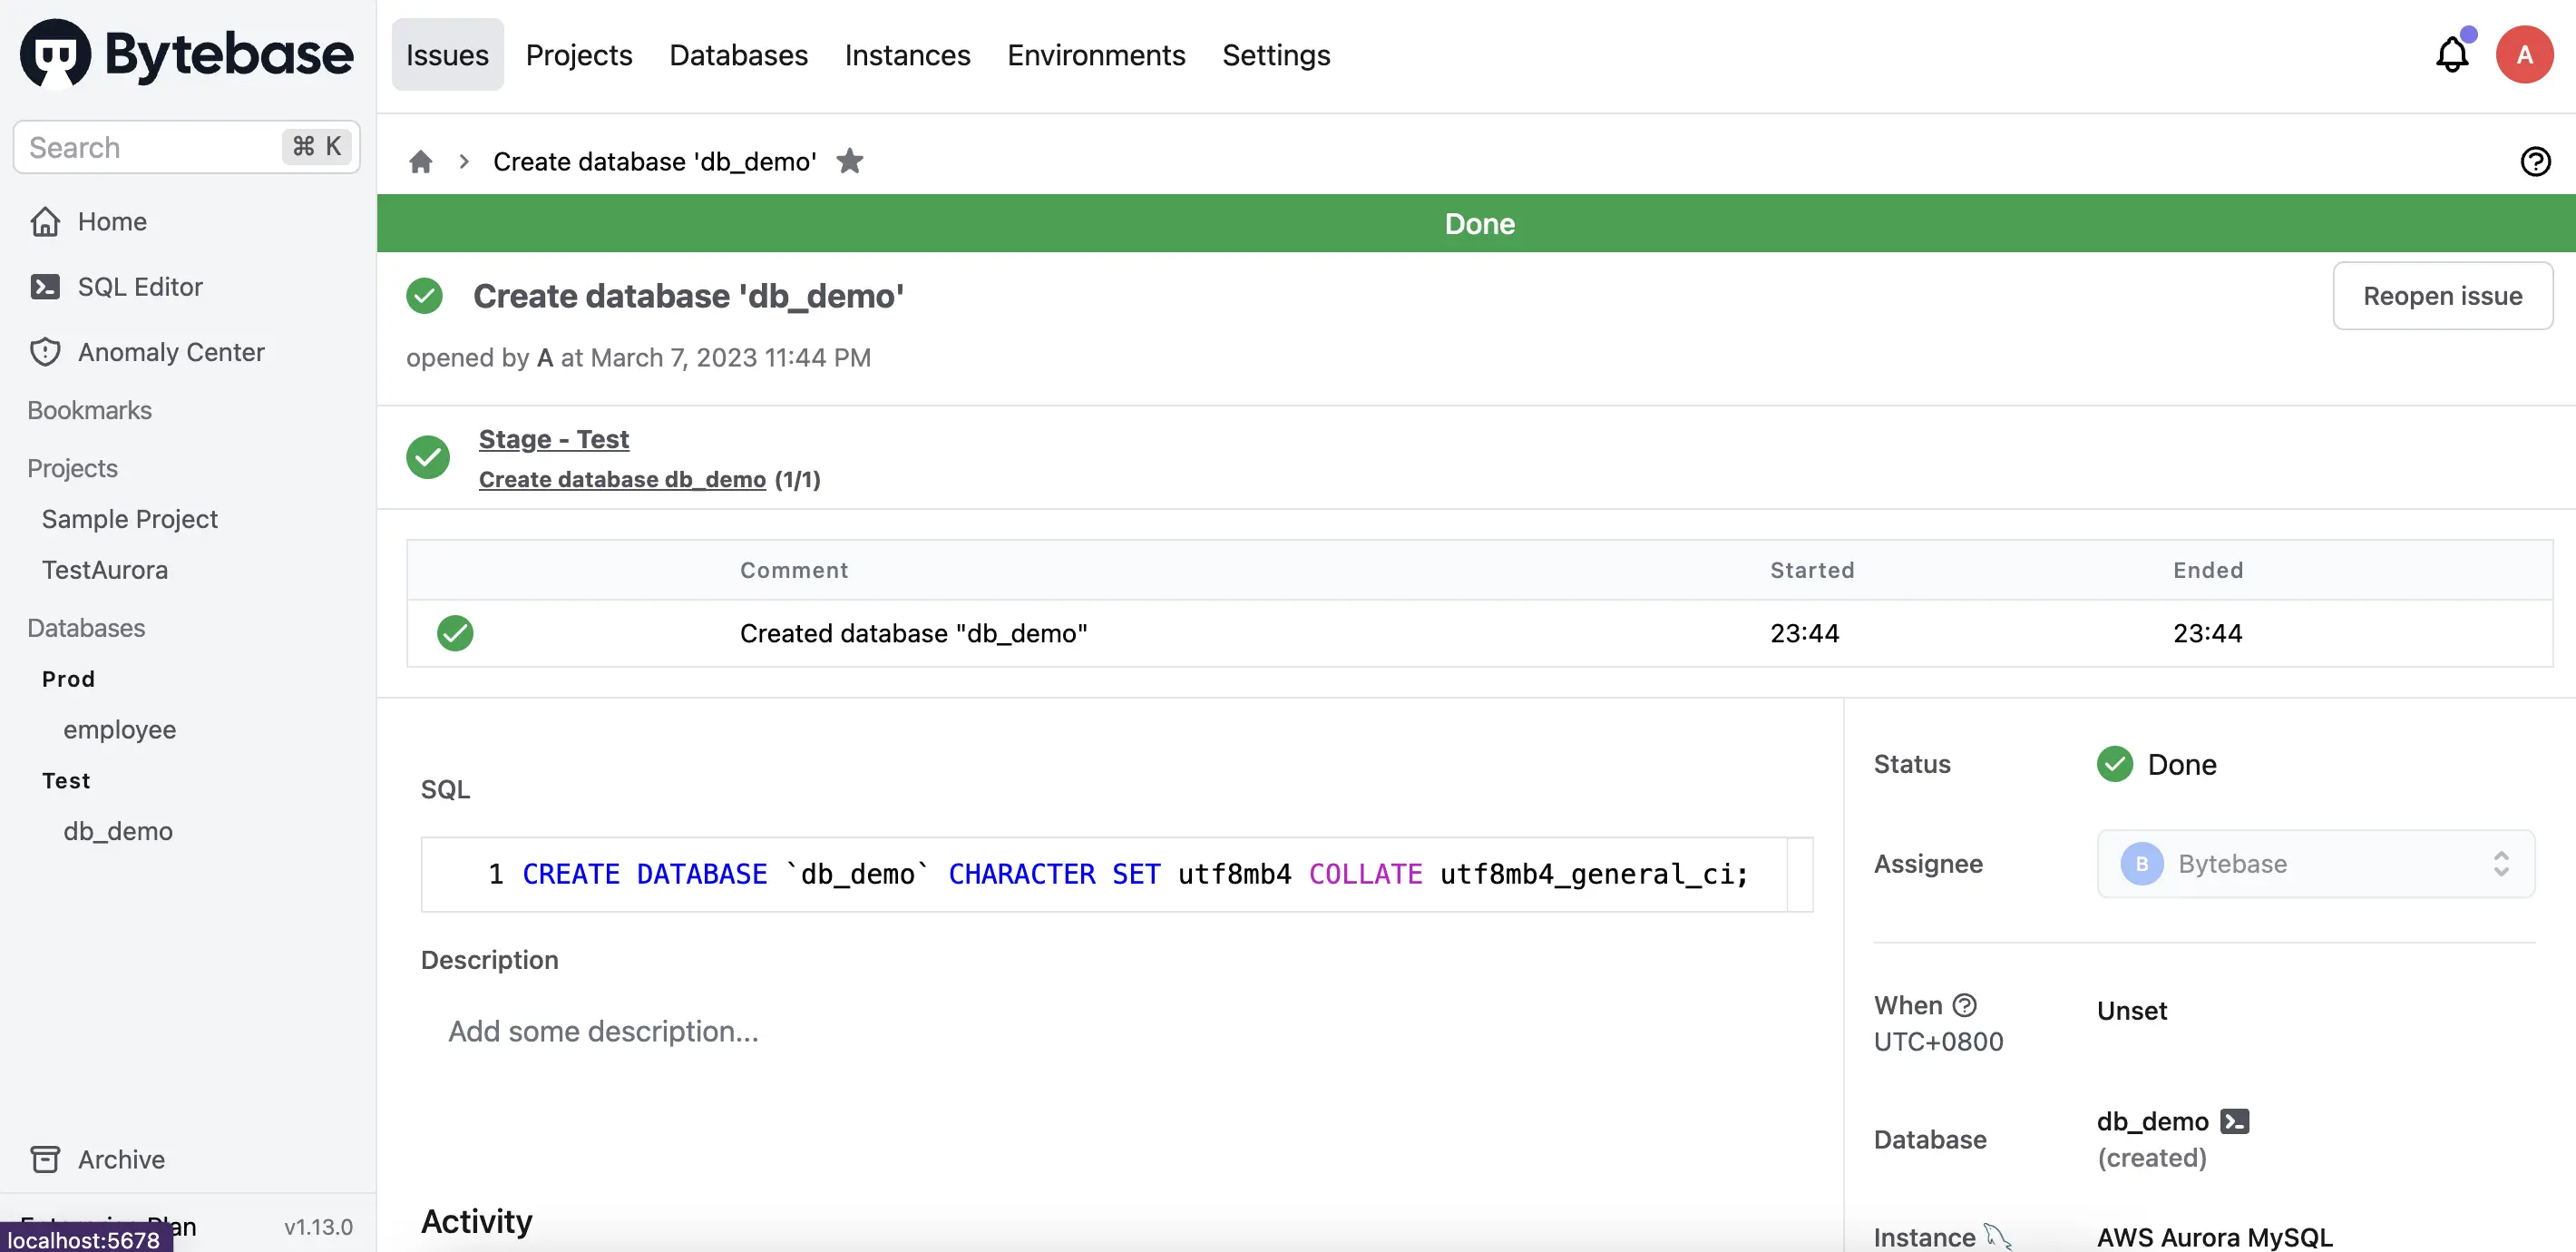Click the MySQL instance icon
This screenshot has width=2576, height=1252.
(1998, 1236)
